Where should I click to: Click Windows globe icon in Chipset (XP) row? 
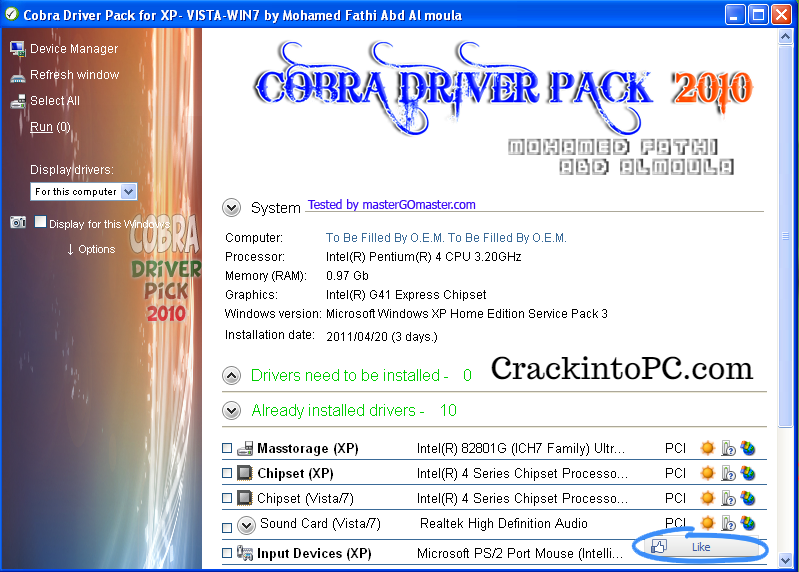[748, 473]
